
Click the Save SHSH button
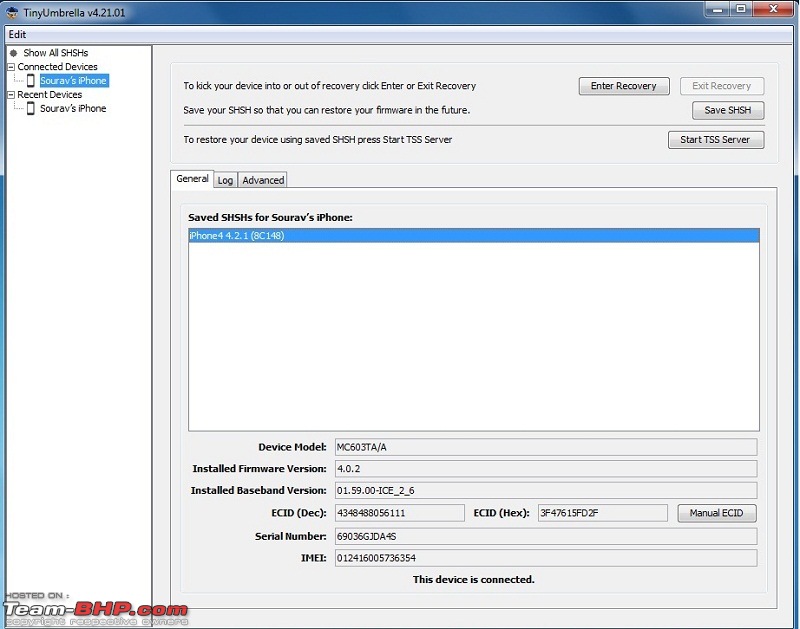coord(728,110)
